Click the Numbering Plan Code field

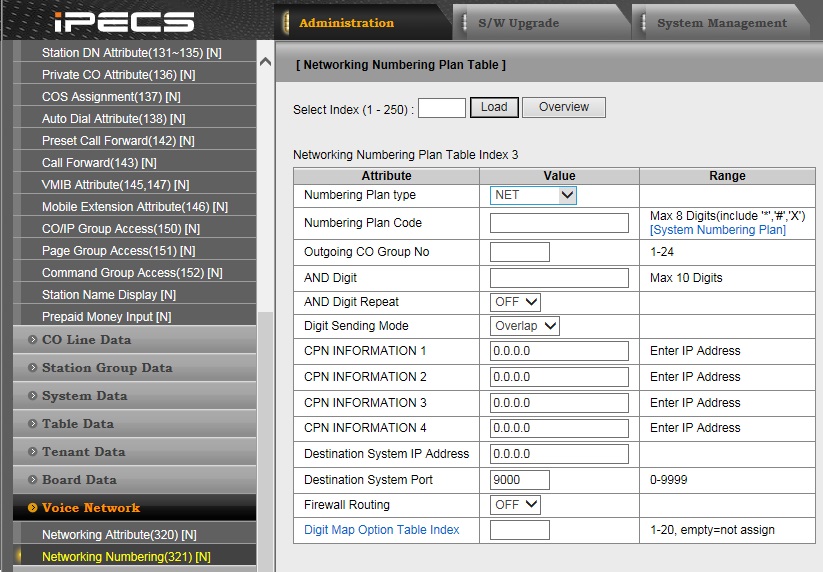coord(559,223)
